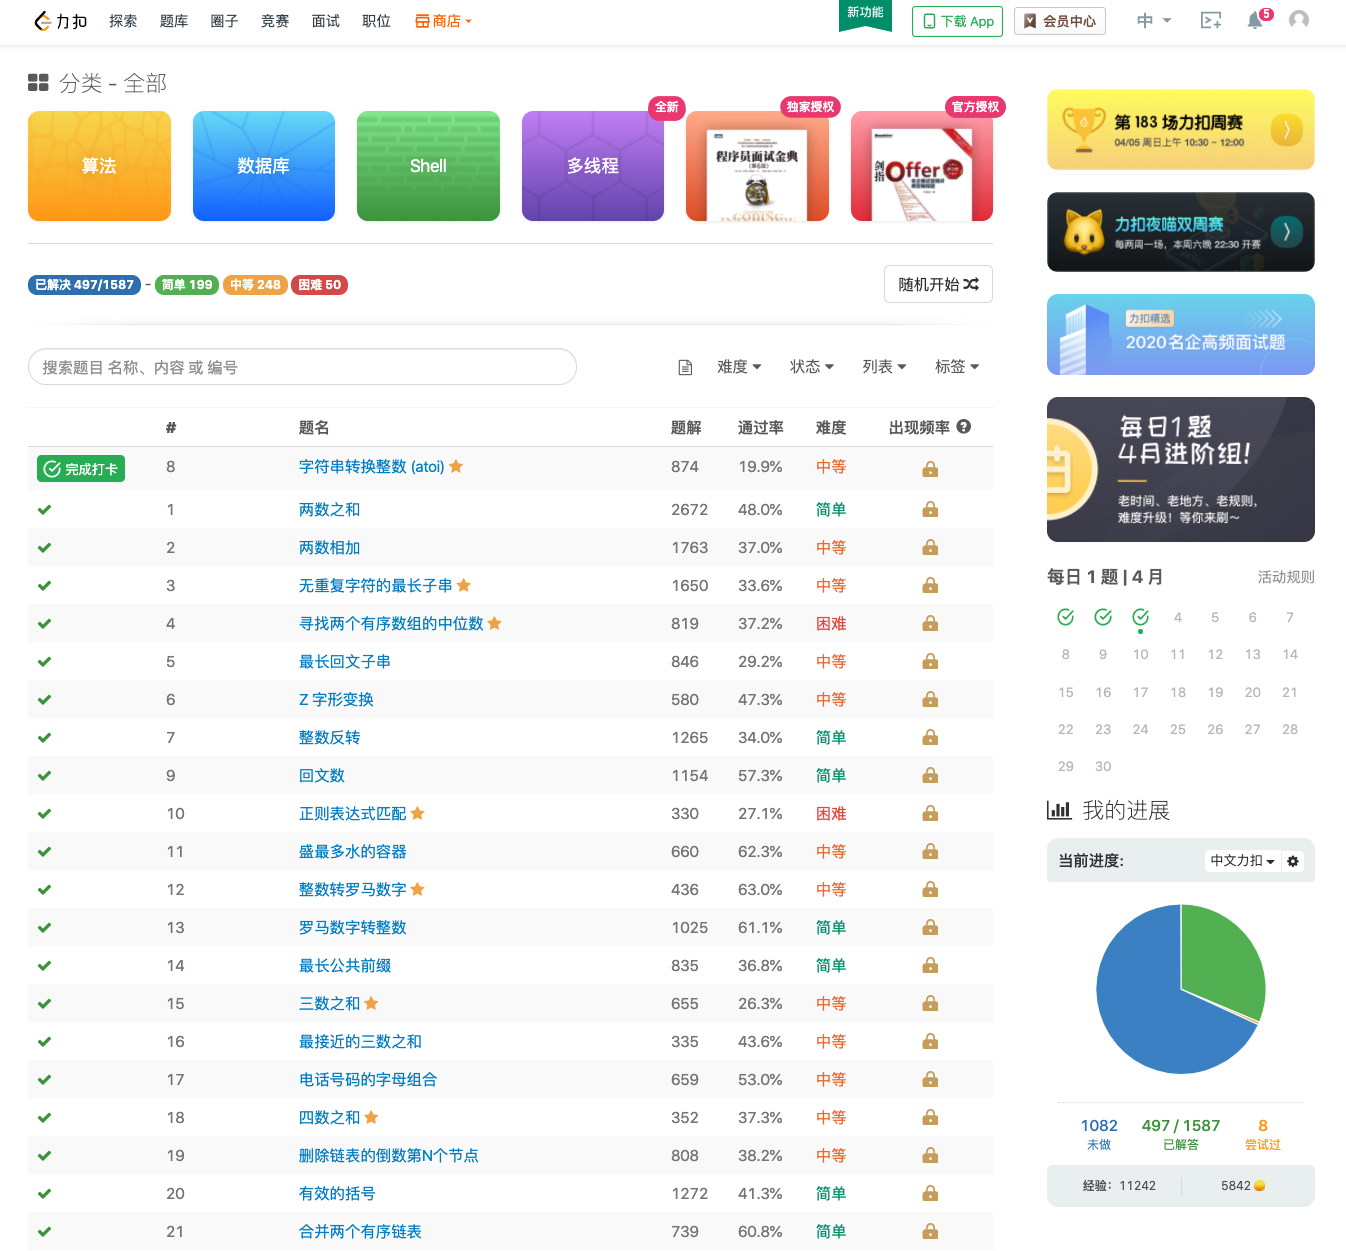Switch to the 题库 menu item
Viewport: 1346px width, 1251px height.
174,20
